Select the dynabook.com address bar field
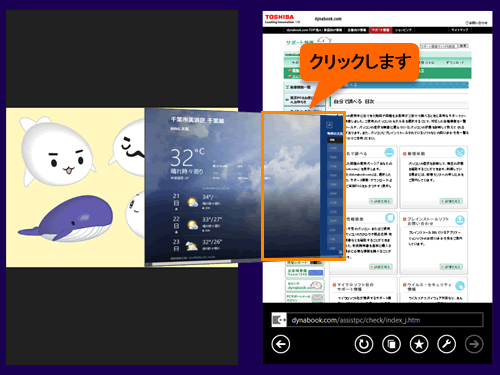 (385, 320)
